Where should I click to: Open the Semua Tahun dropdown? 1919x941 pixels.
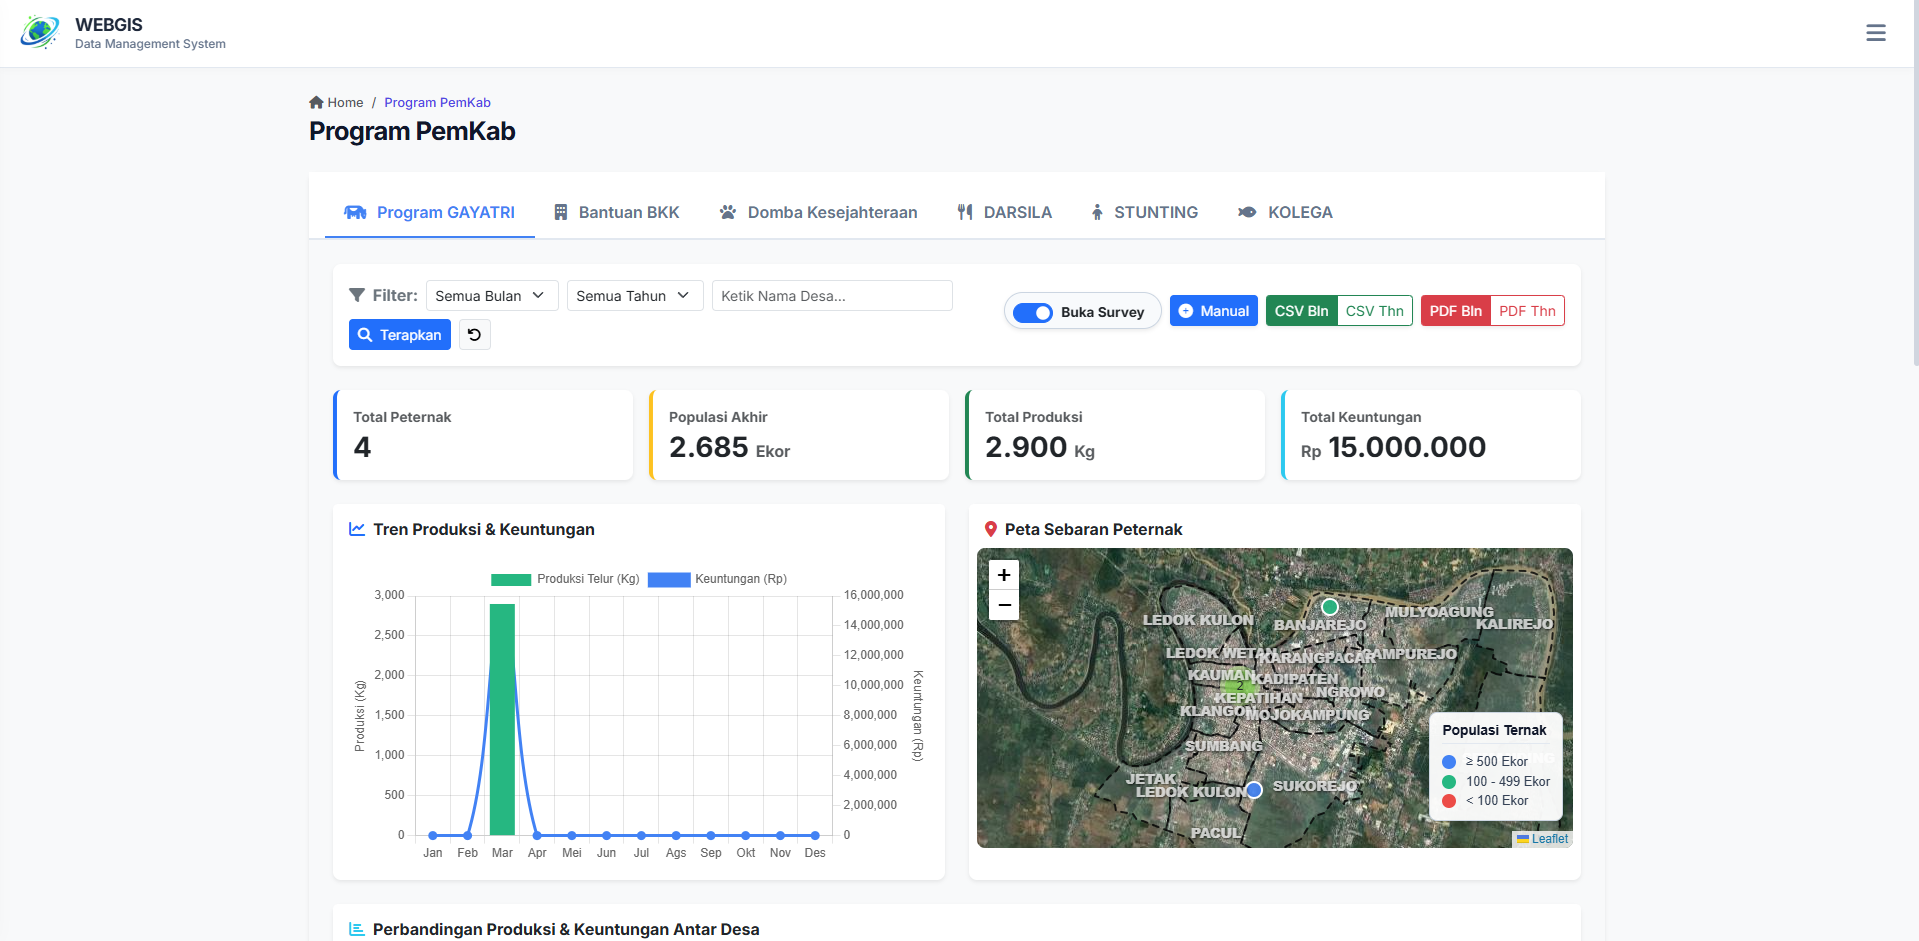click(x=634, y=295)
